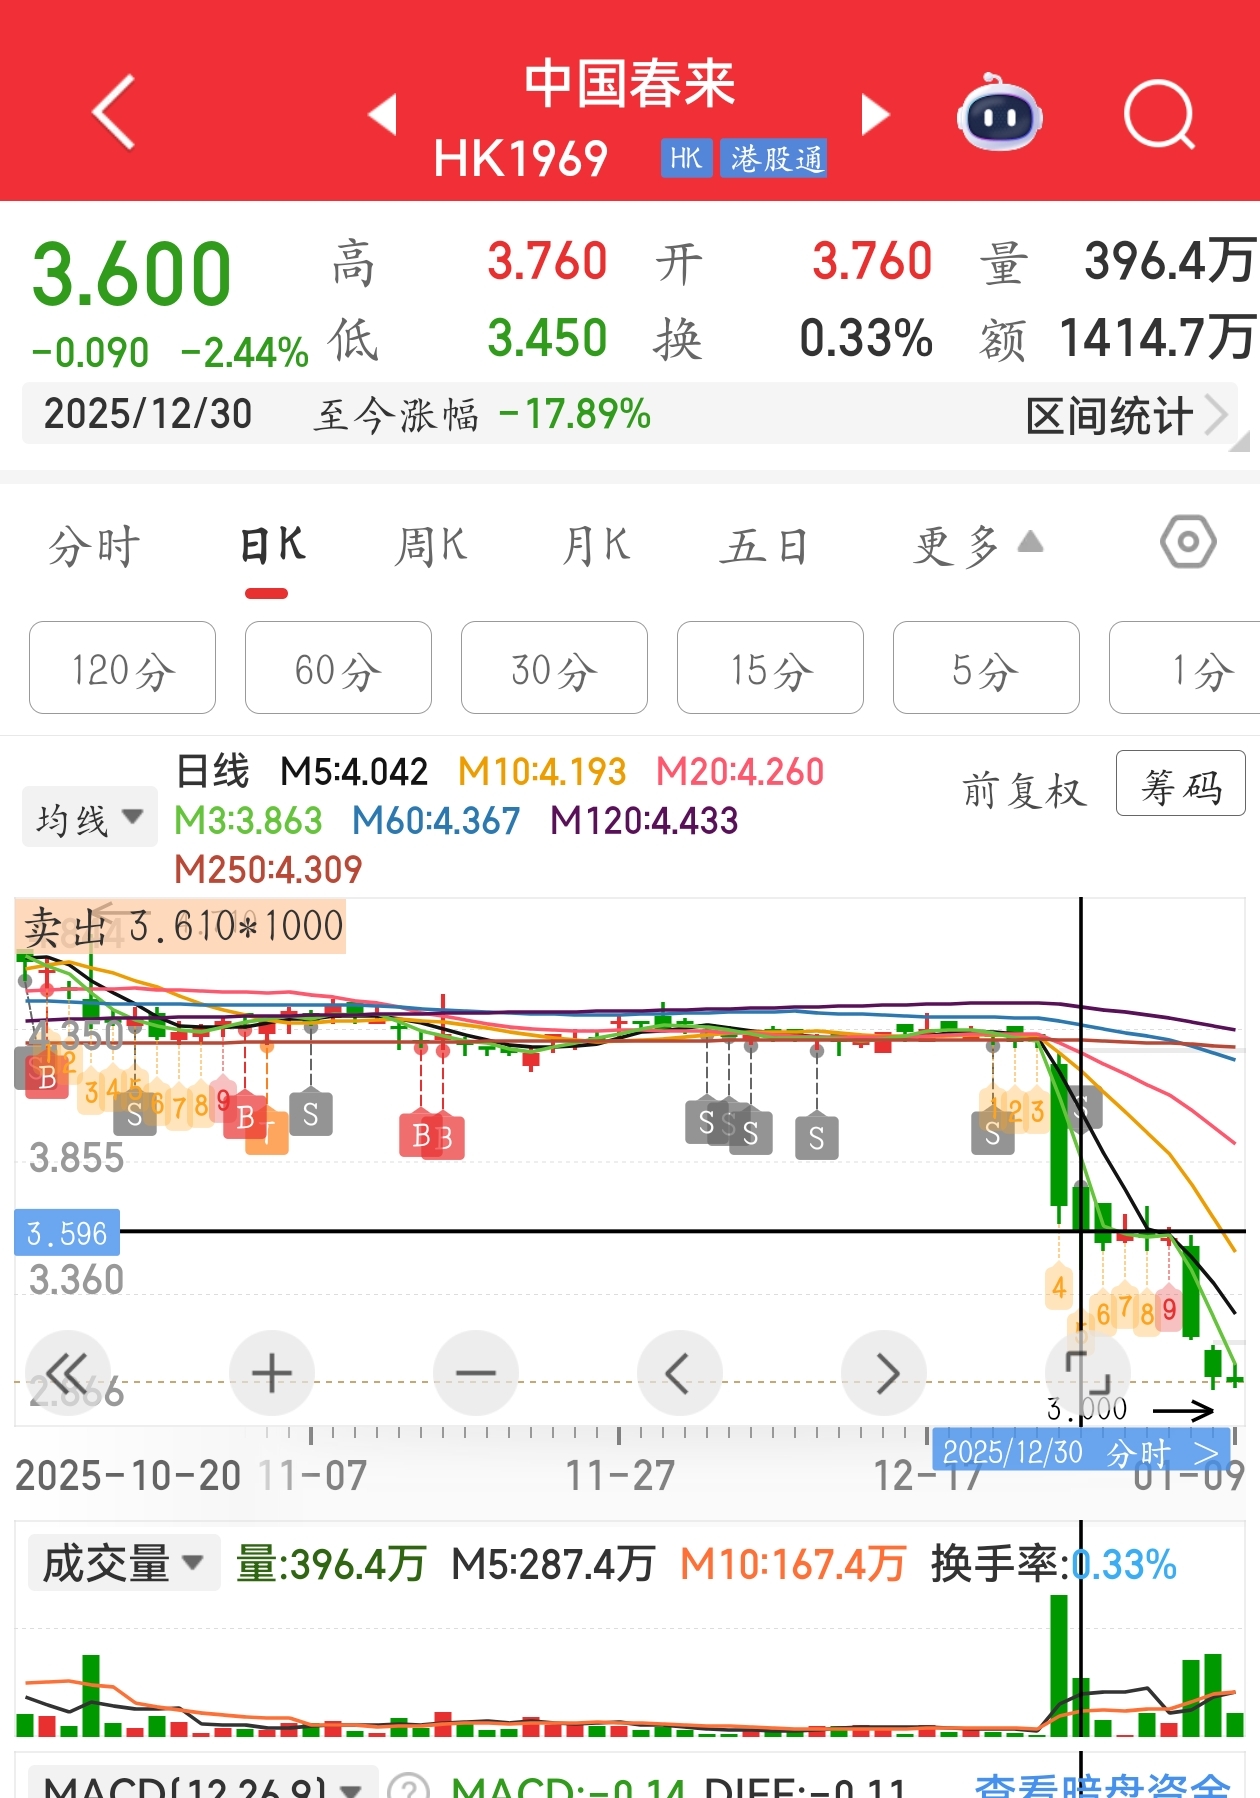The image size is (1260, 1798).
Task: Tap the 卖出 3.610*1000 trade banner
Action: click(181, 926)
